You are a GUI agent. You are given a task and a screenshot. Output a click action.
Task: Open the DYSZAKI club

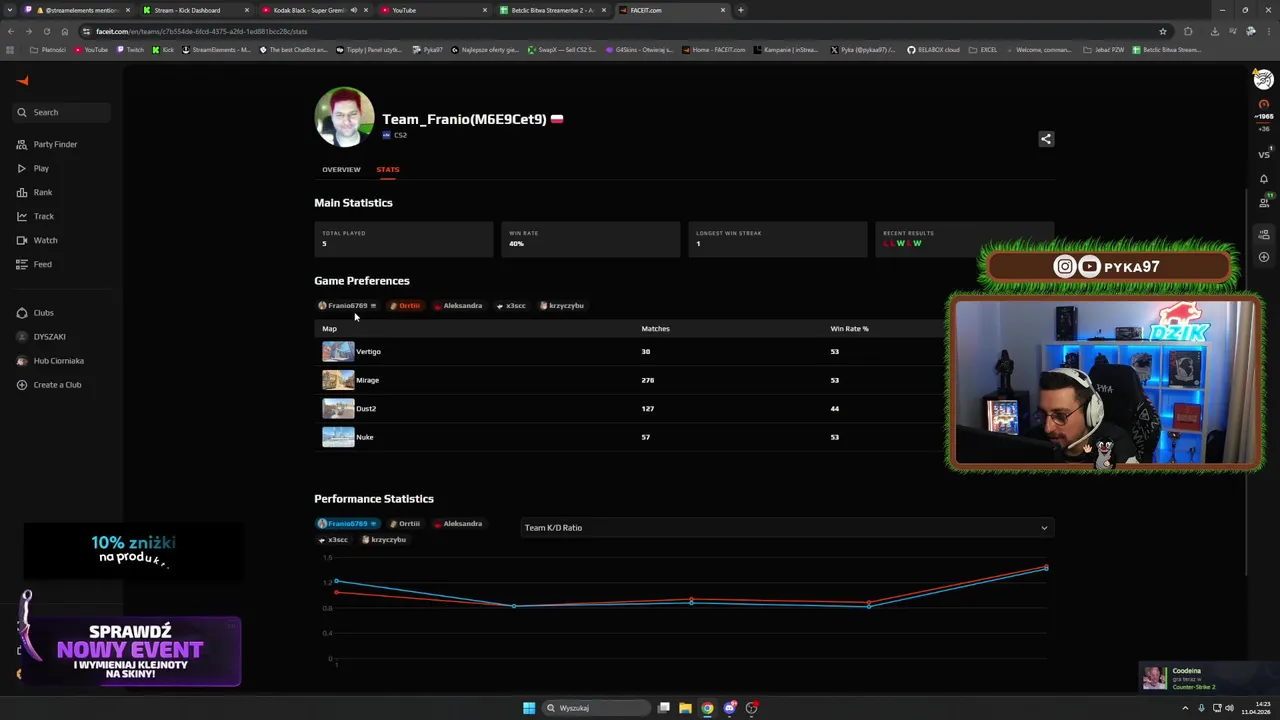coord(42,337)
